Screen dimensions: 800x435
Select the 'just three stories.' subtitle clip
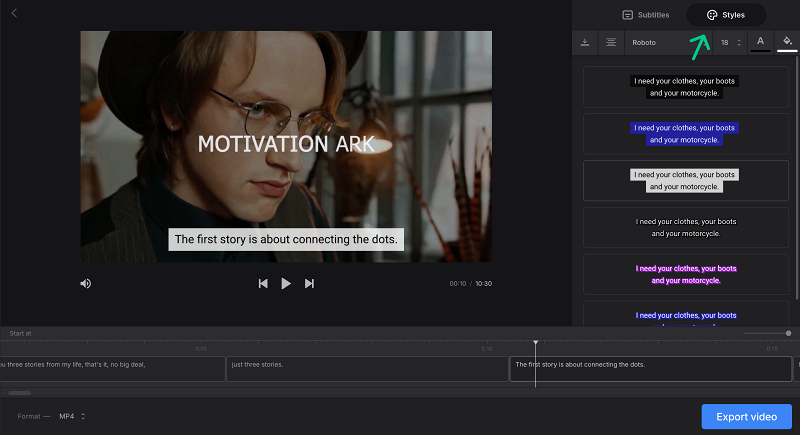pos(367,369)
